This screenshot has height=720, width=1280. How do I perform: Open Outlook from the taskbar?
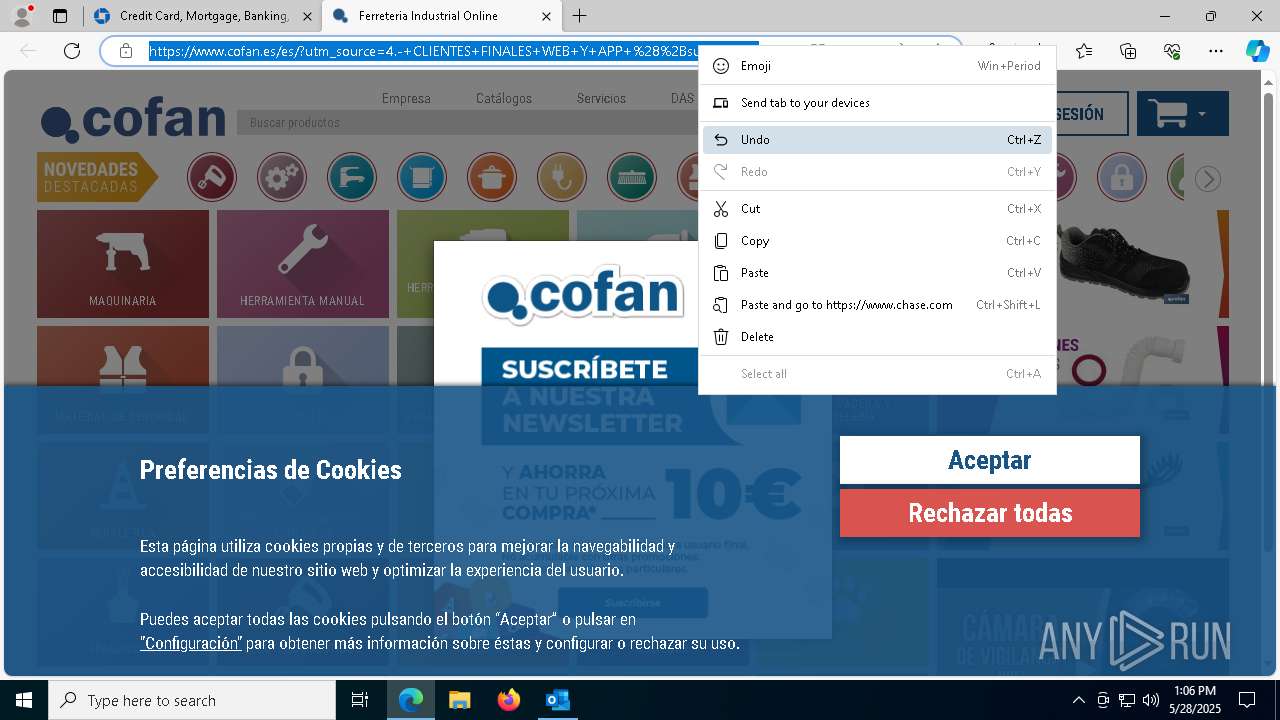557,700
